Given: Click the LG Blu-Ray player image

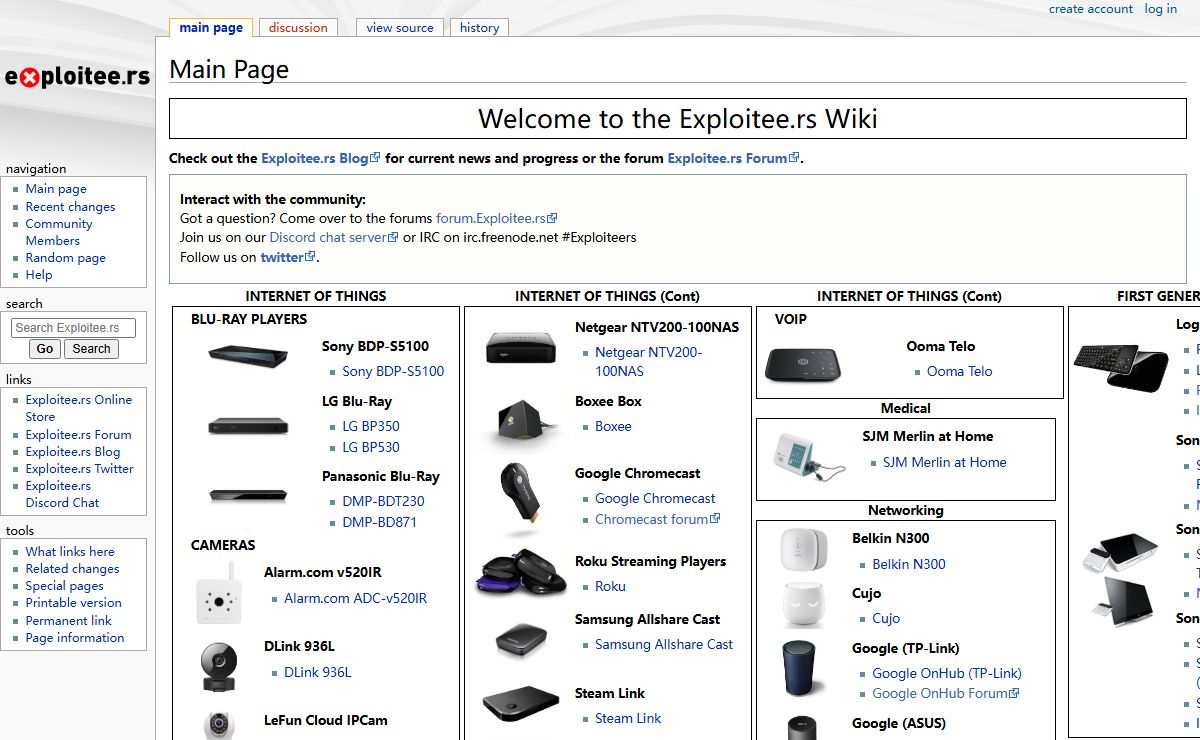Looking at the screenshot, I should pyautogui.click(x=248, y=426).
